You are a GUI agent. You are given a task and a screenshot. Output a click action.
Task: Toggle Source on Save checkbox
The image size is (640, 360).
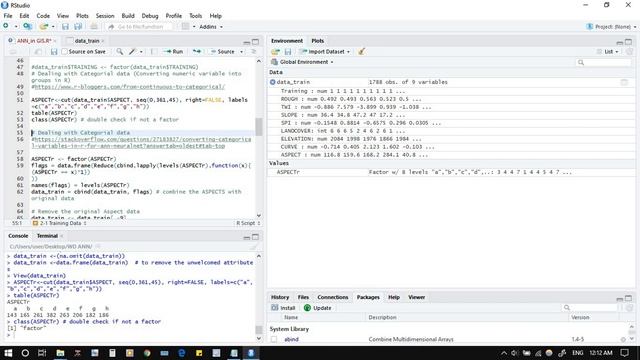point(64,52)
